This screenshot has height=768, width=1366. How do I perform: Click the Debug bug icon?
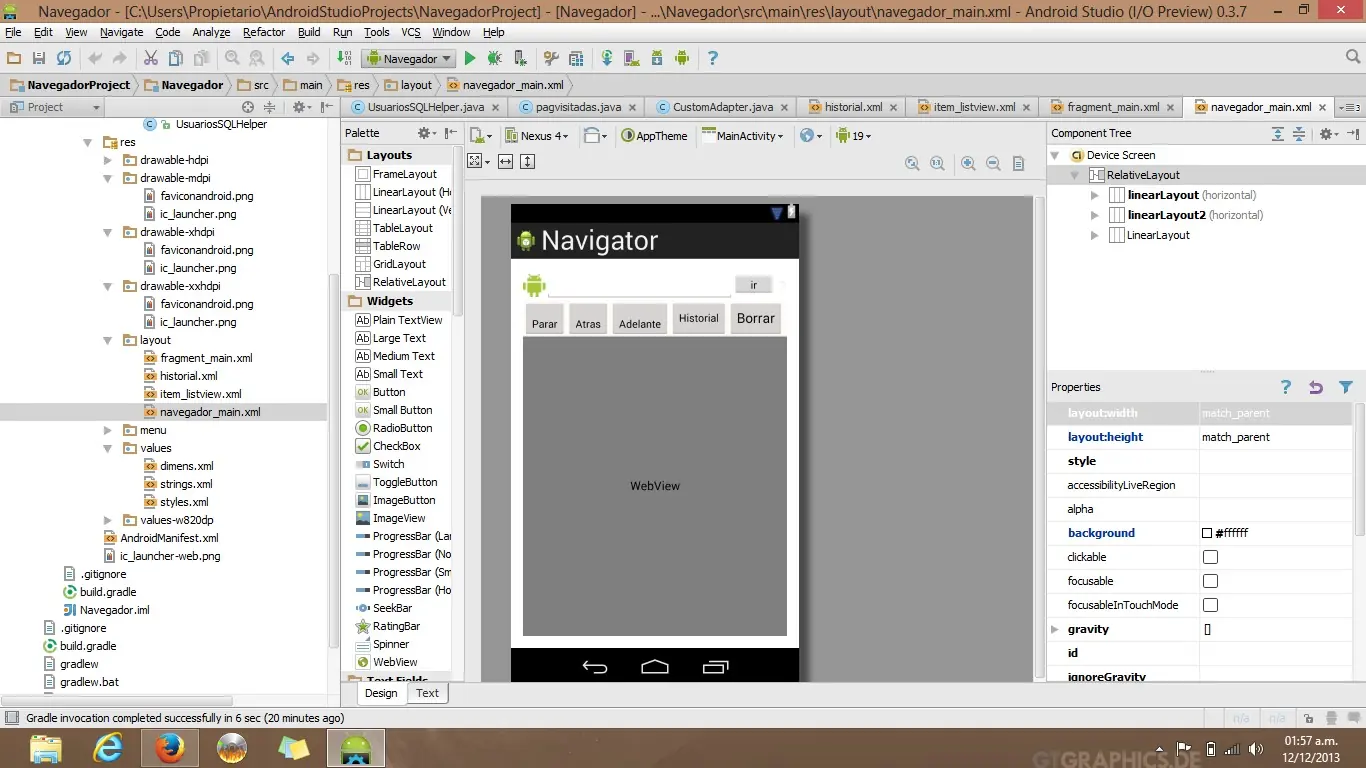tap(494, 59)
